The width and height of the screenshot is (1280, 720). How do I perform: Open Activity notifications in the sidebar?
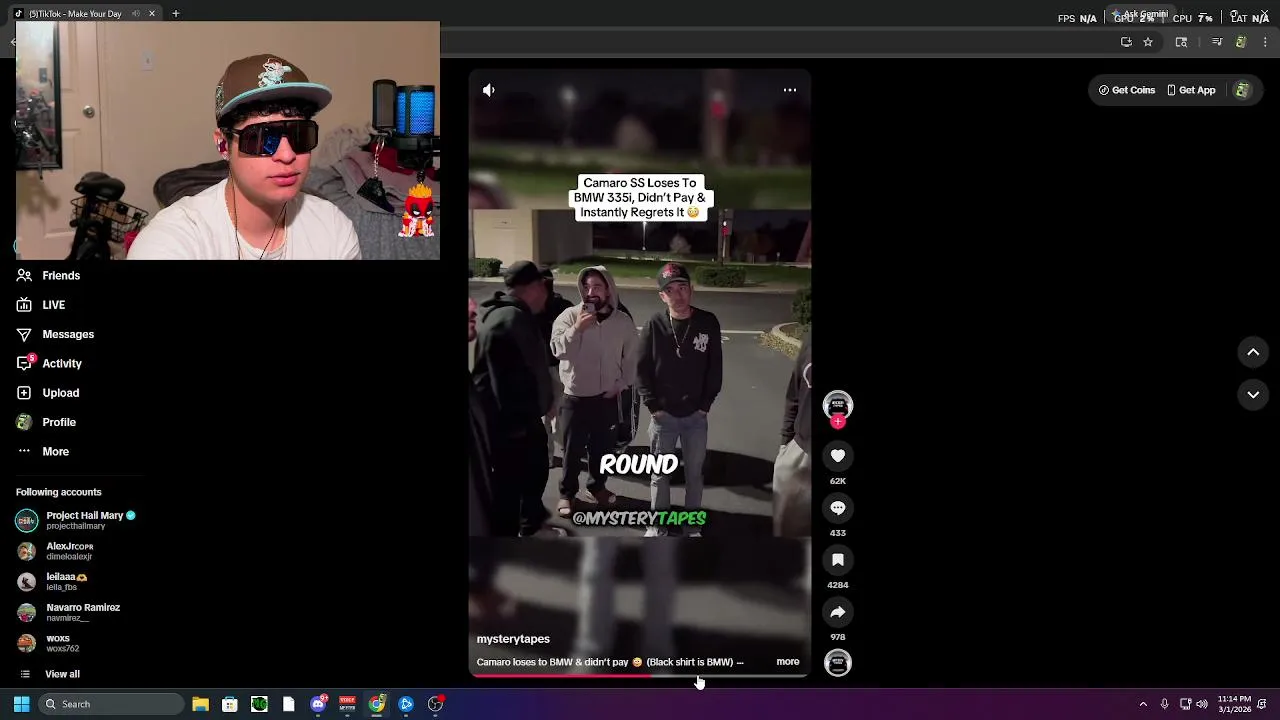pos(49,364)
